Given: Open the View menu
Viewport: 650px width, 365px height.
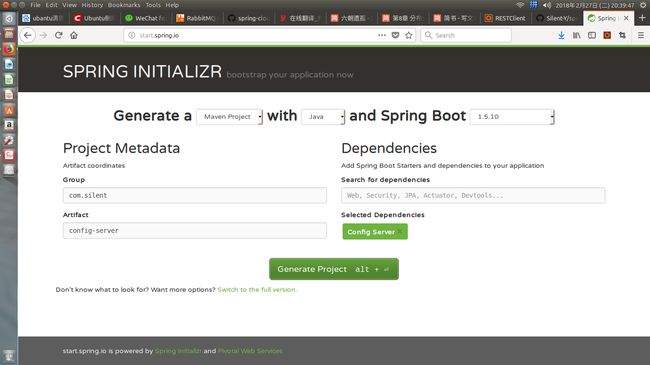Looking at the screenshot, I should (69, 5).
